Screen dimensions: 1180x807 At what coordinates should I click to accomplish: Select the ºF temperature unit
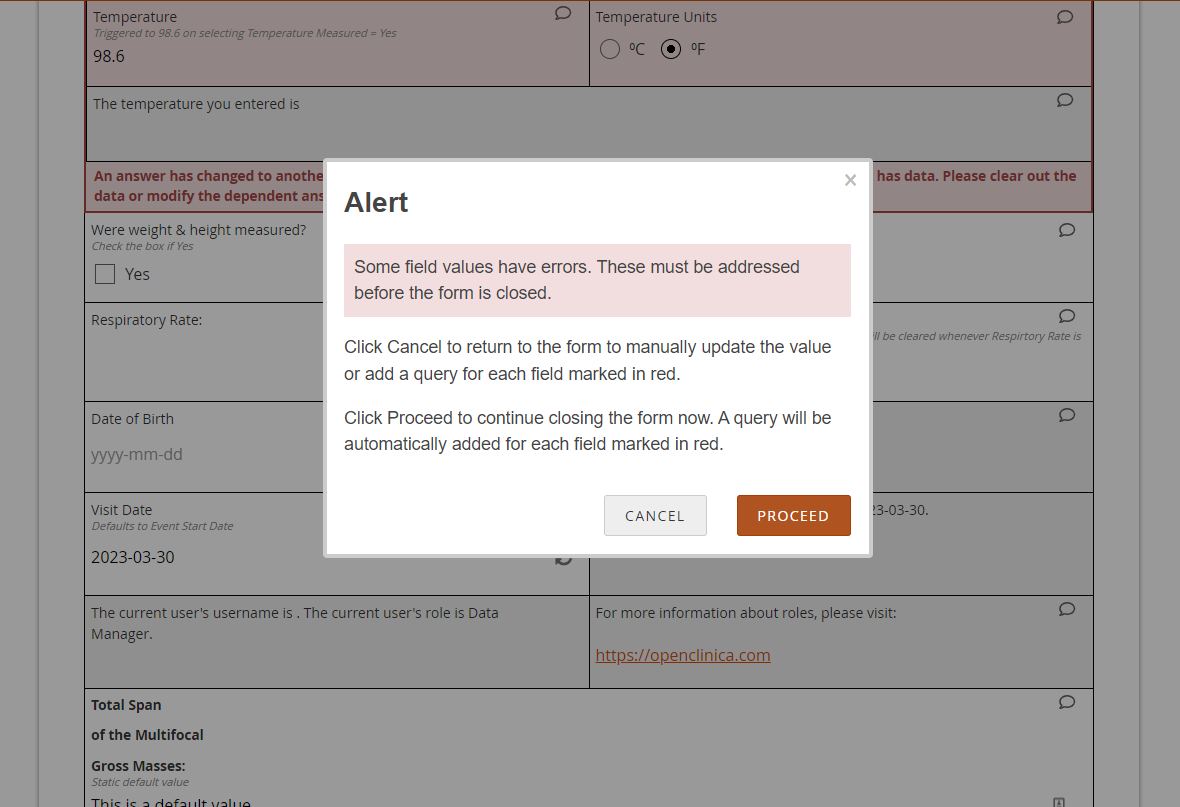click(671, 48)
